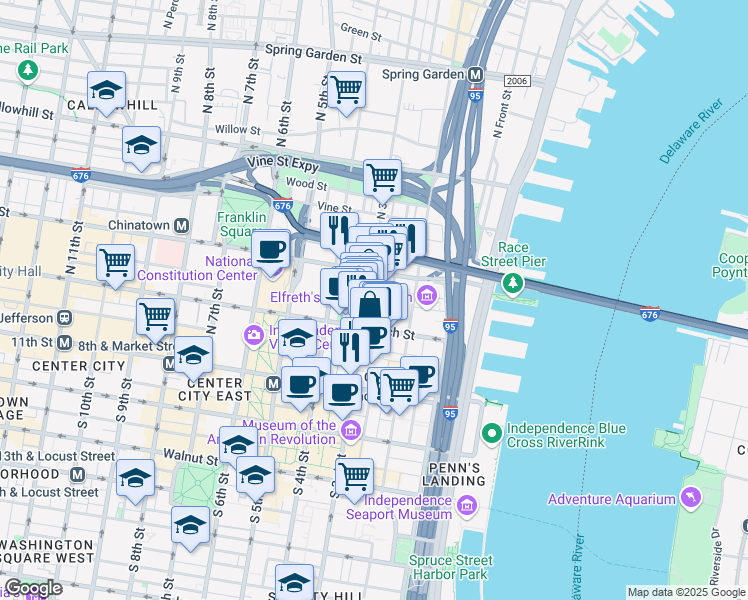Click the National Constitution Center label

(197, 269)
